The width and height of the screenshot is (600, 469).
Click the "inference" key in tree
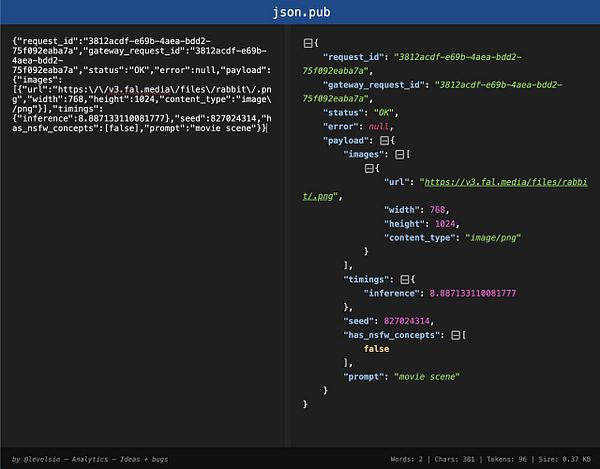click(391, 293)
